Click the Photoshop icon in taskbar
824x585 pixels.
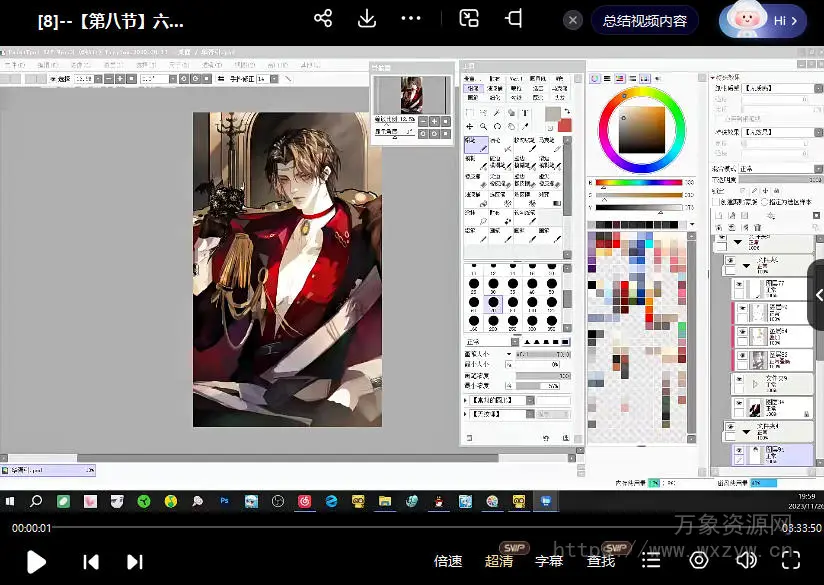coord(225,500)
